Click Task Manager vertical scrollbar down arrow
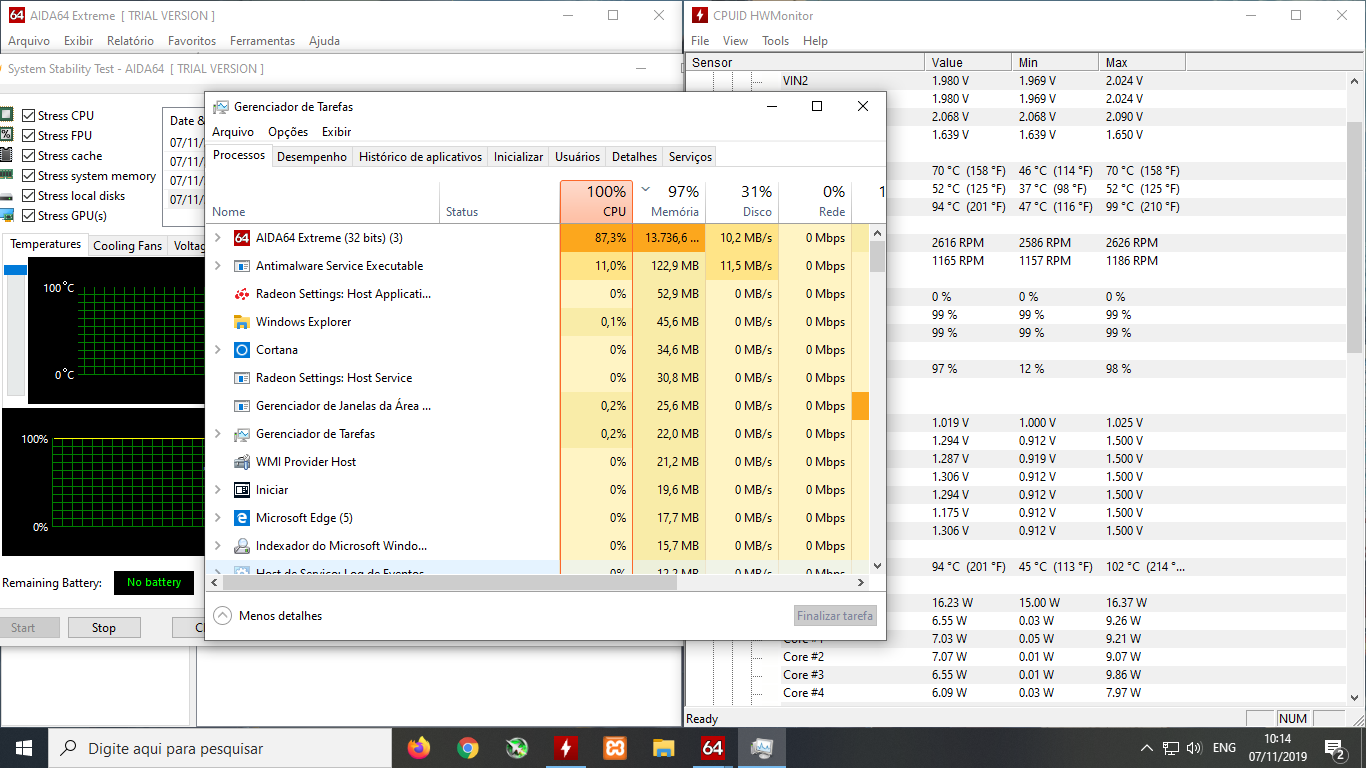This screenshot has width=1366, height=768. 877,566
